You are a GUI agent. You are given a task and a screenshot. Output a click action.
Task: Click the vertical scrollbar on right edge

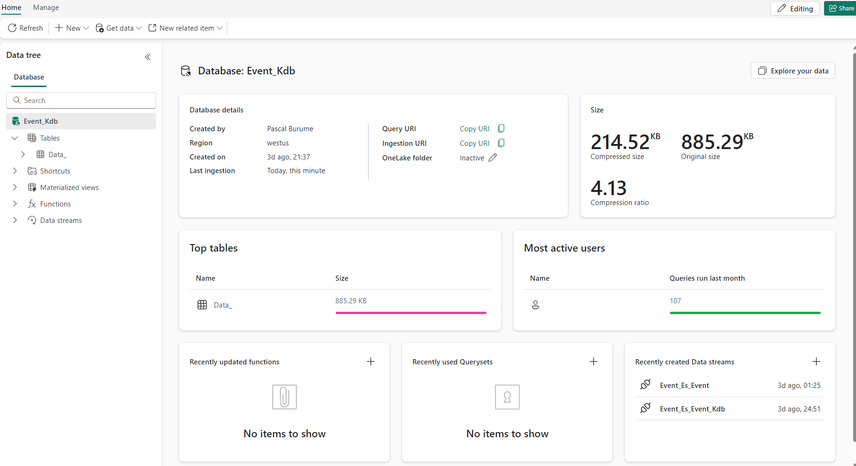coord(854,246)
